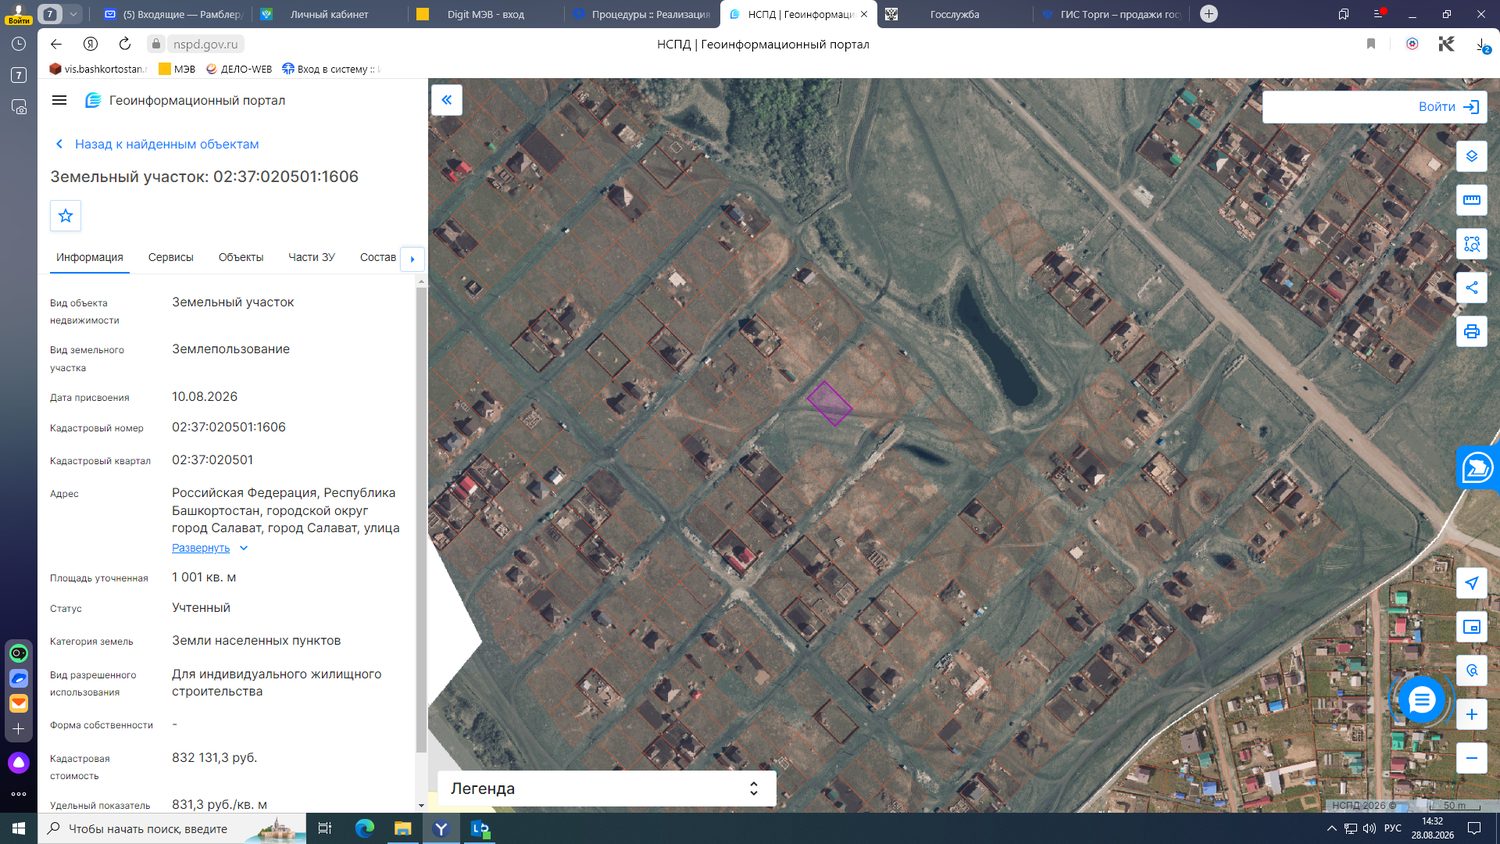Open Microsoft Edge from taskbar
This screenshot has height=844, width=1500.
click(364, 828)
